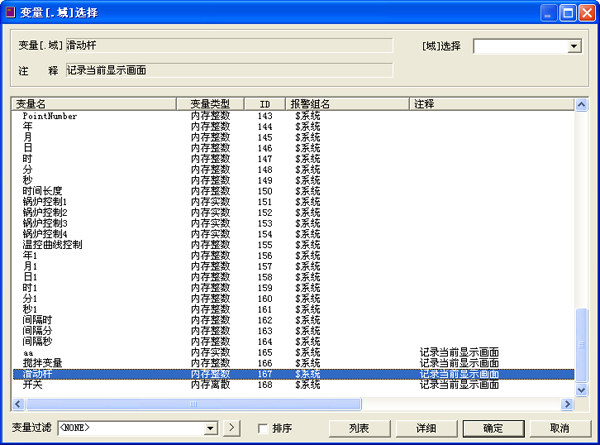600x445 pixels.
Task: Select variable 月 with ID 145
Action: click(293, 137)
